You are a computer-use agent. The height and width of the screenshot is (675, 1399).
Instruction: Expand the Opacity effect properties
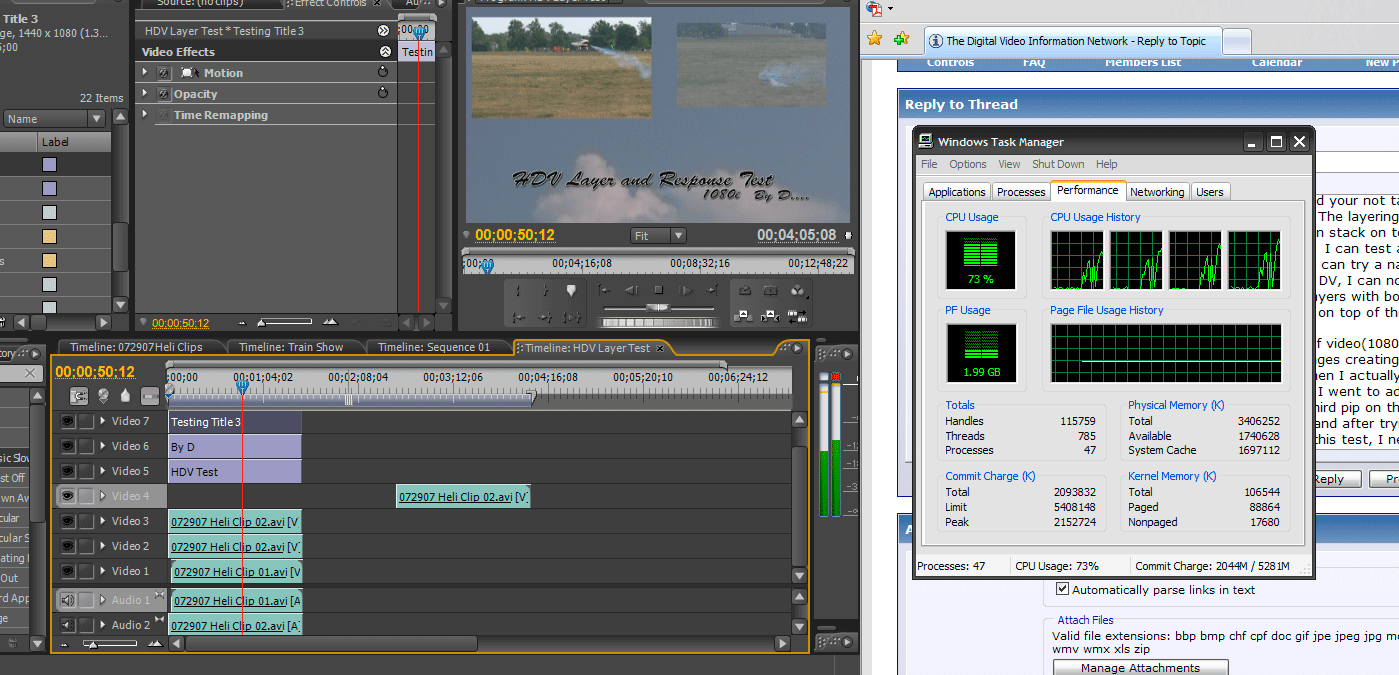[144, 93]
